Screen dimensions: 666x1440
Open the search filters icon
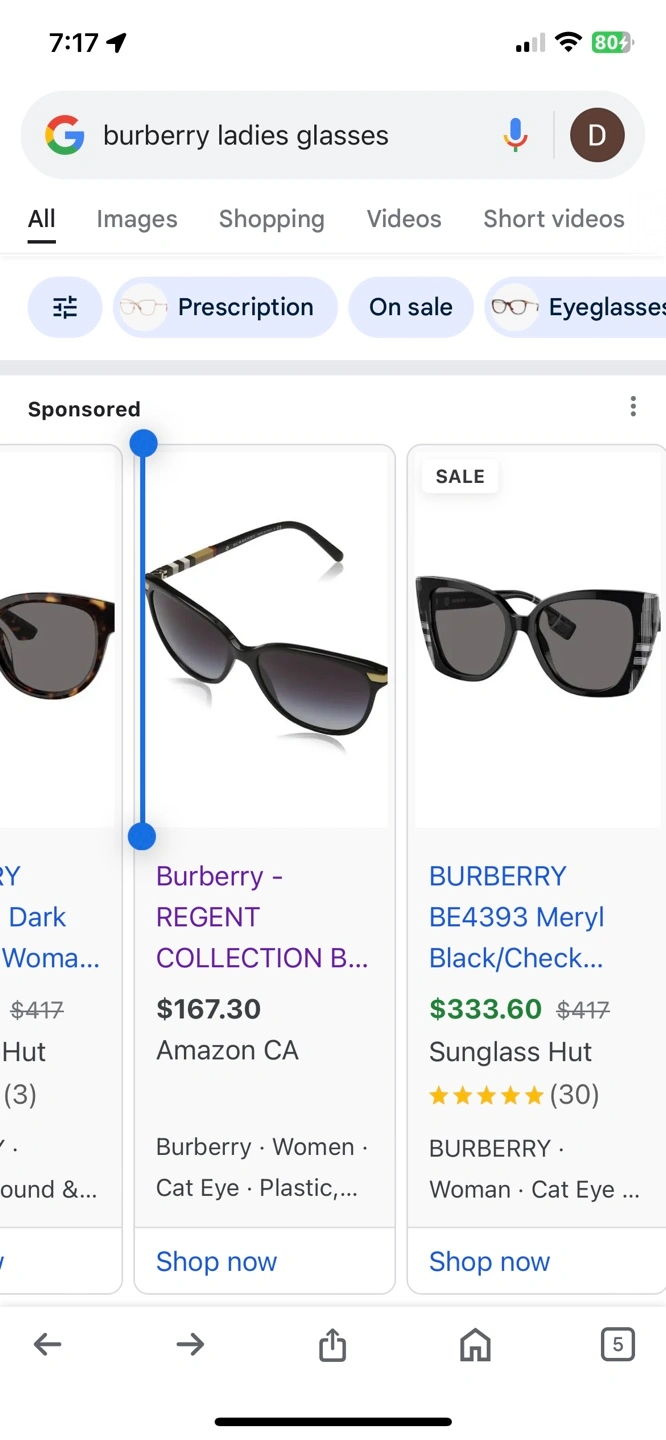point(65,307)
